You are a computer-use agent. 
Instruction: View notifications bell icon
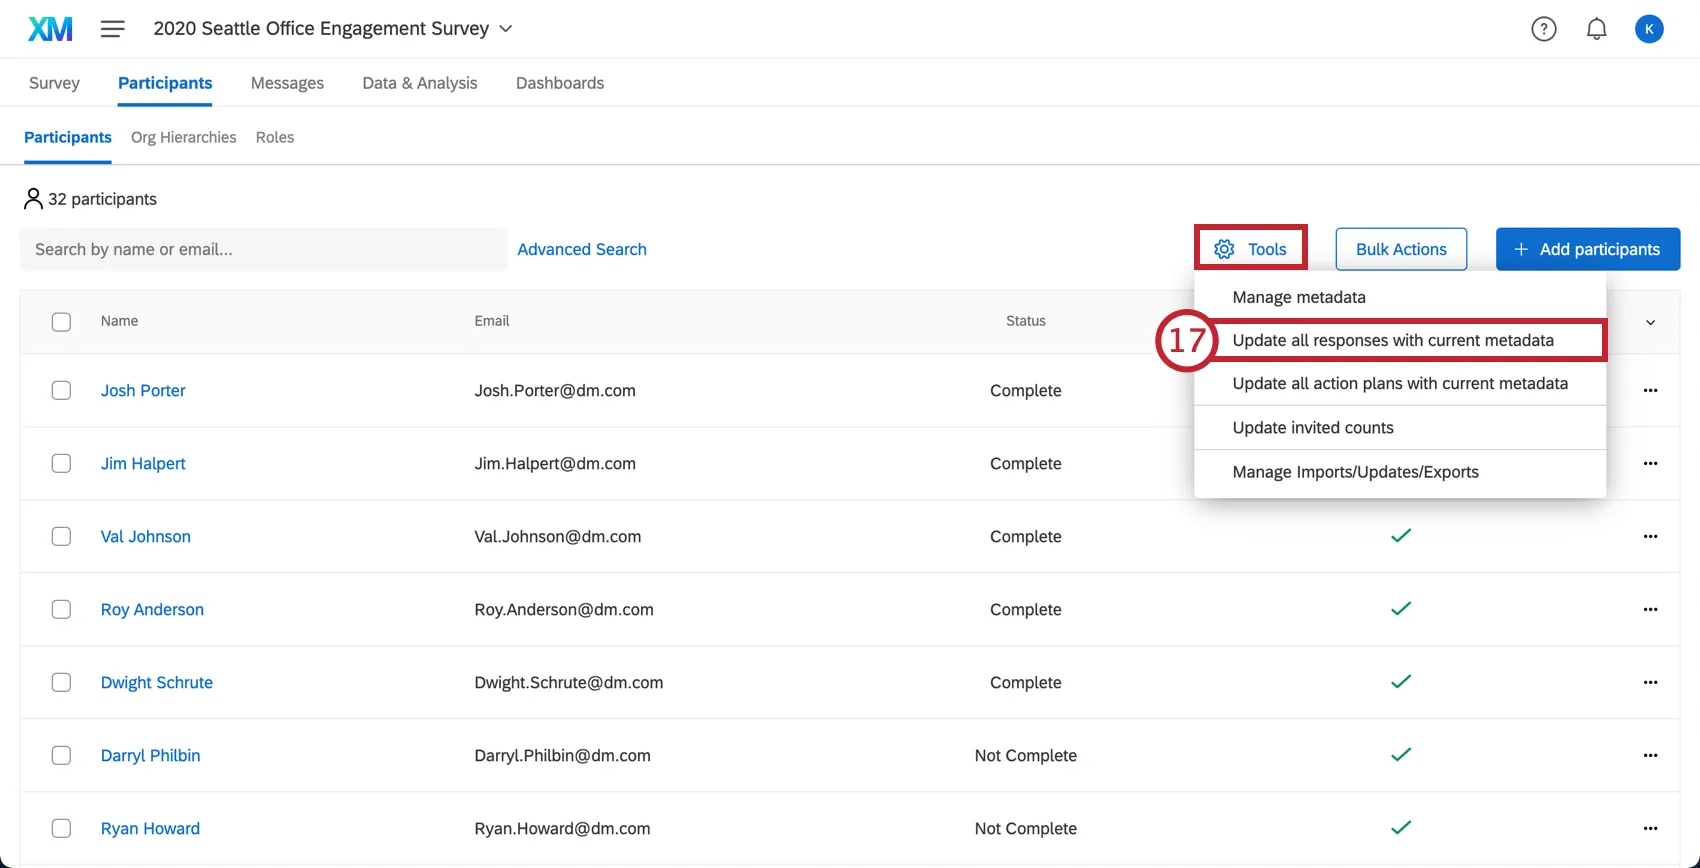pos(1597,29)
